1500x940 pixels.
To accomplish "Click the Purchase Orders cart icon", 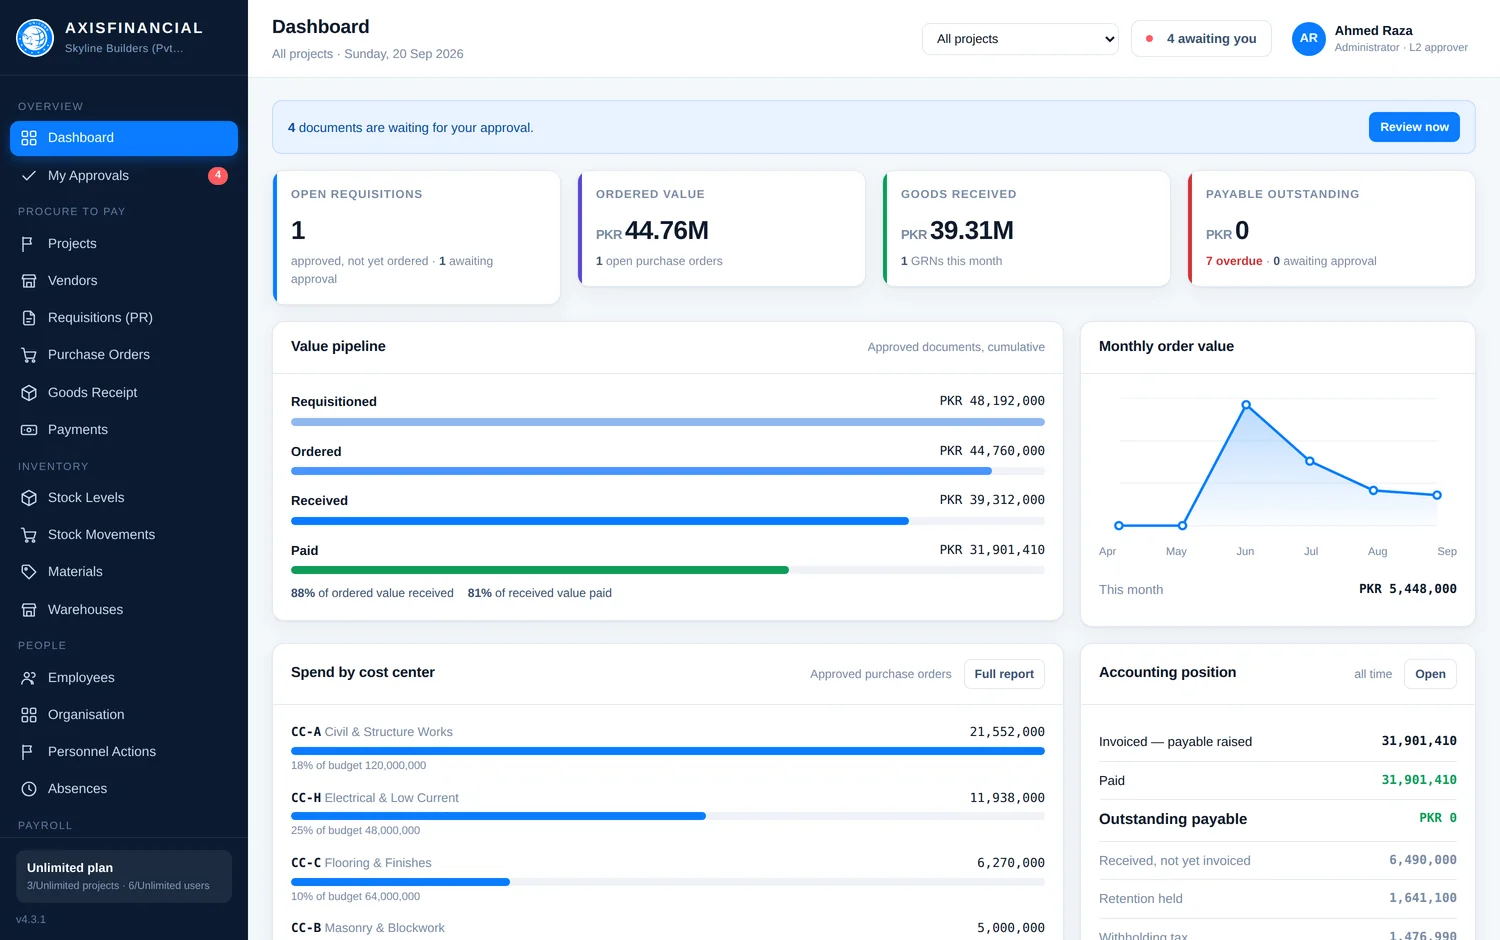I will 29,355.
